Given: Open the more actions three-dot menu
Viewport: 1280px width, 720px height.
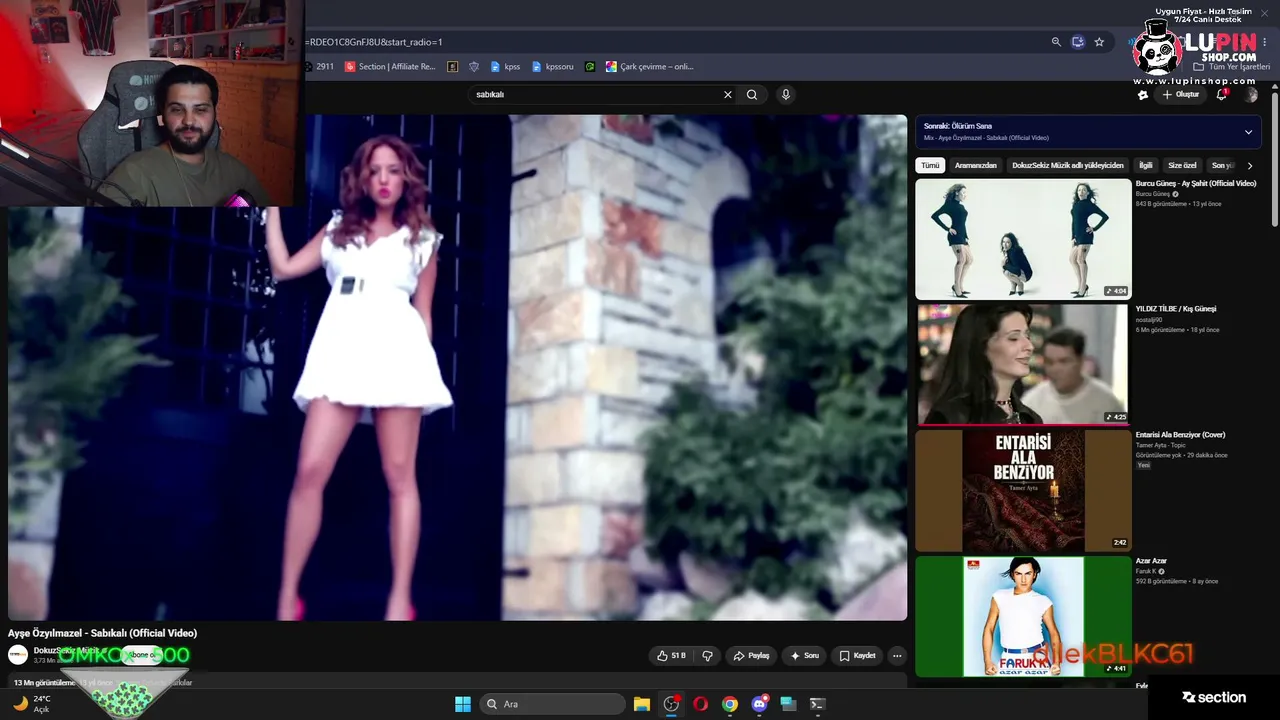Looking at the screenshot, I should pyautogui.click(x=897, y=656).
